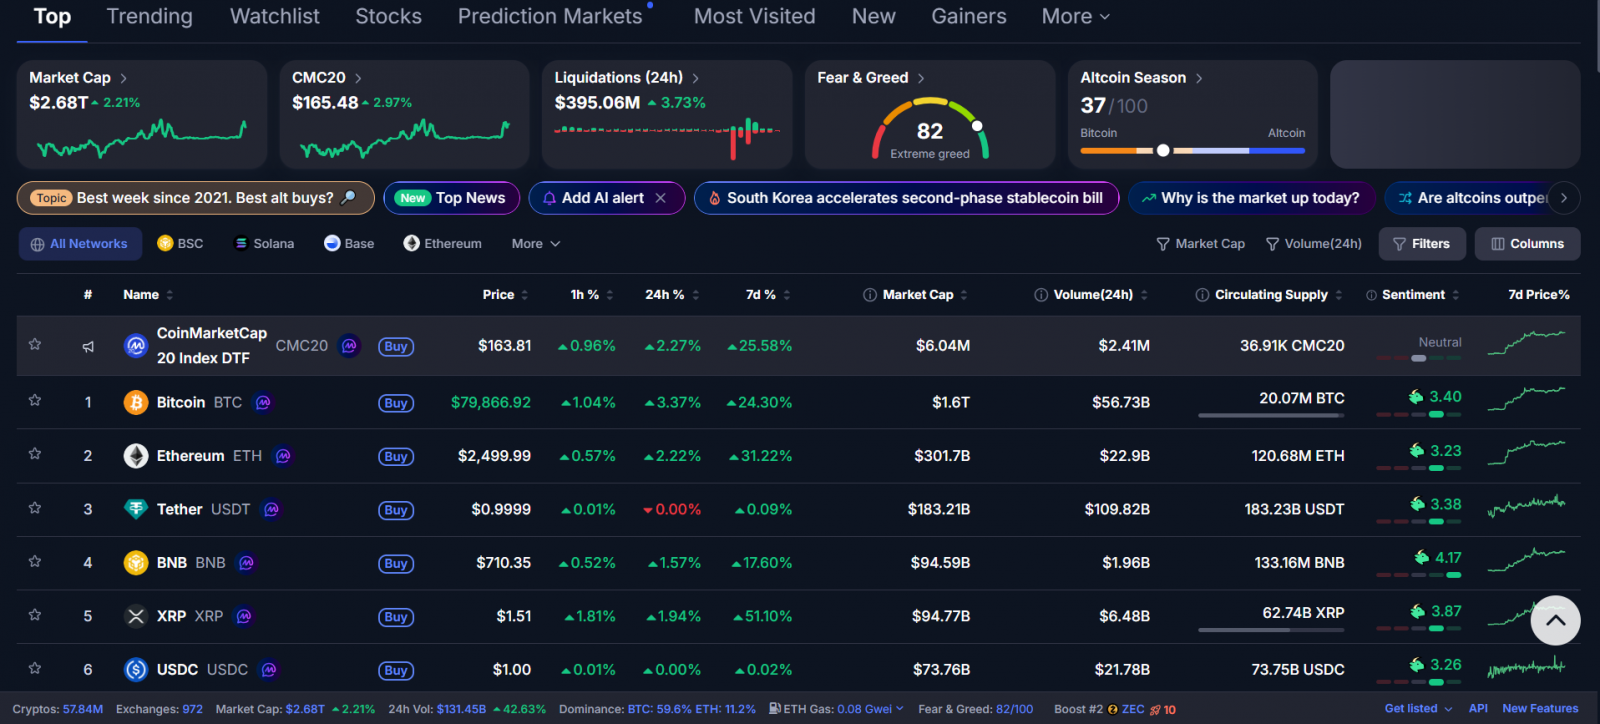This screenshot has width=1600, height=724.
Task: Open the AI icon beside CMC20 ticker
Action: [x=349, y=346]
